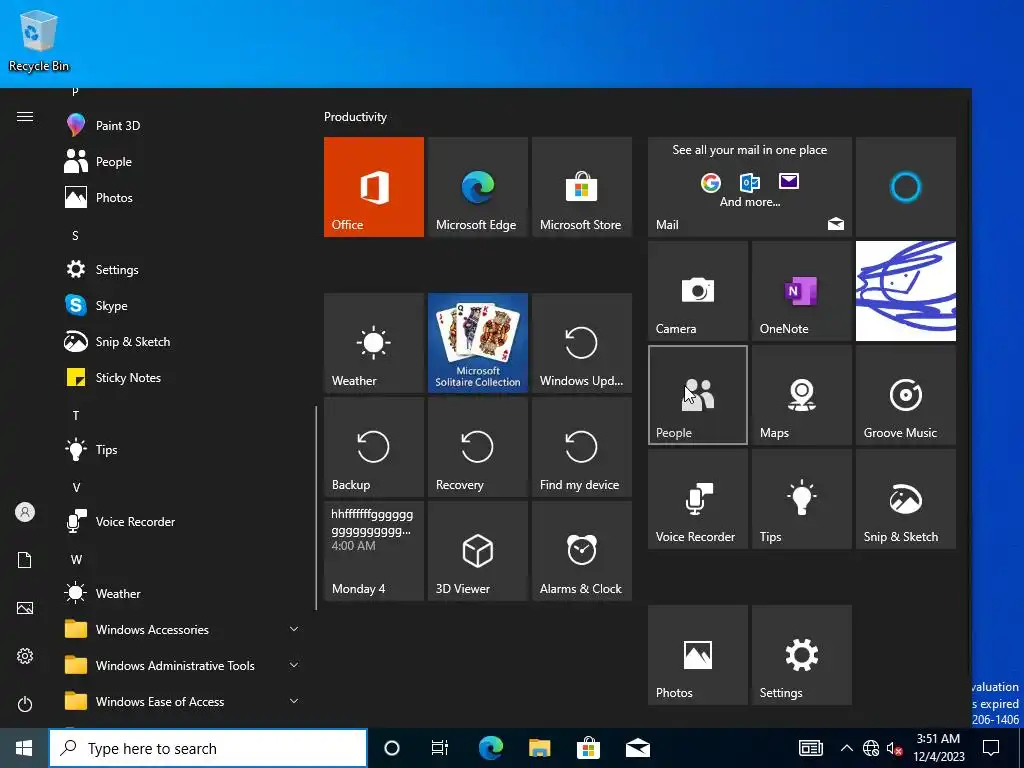The height and width of the screenshot is (768, 1024).
Task: Open Weather from the app list
Action: tap(182, 594)
